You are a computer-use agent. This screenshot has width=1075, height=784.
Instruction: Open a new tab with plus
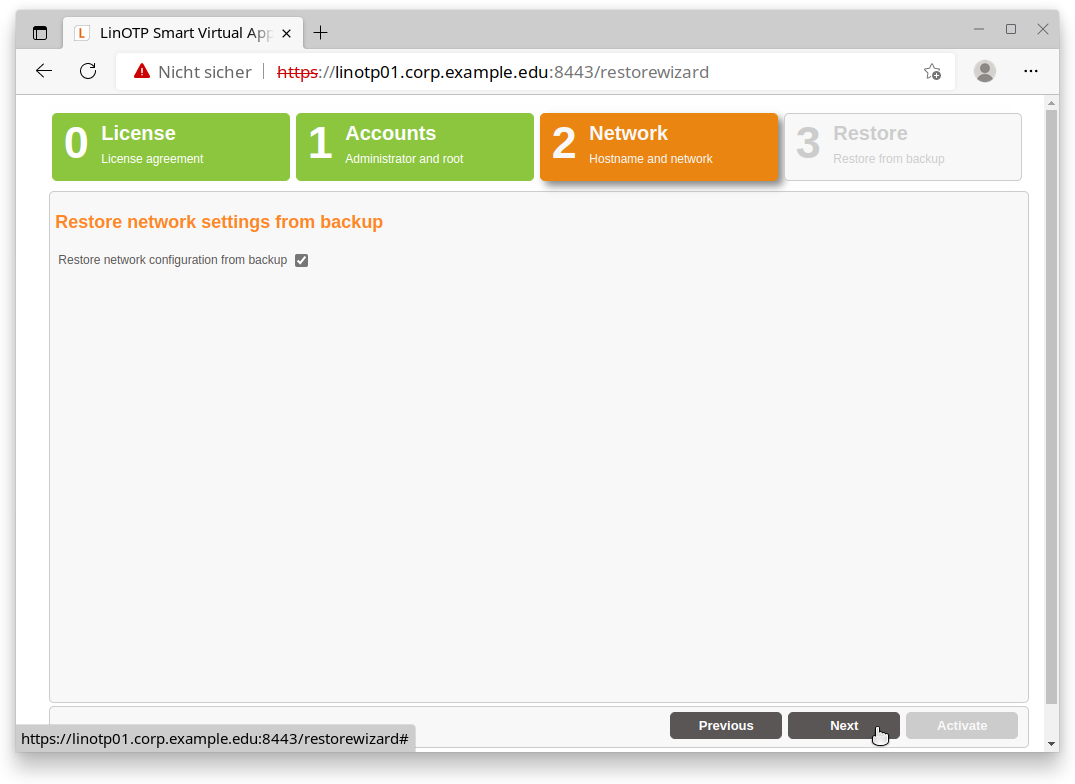320,33
